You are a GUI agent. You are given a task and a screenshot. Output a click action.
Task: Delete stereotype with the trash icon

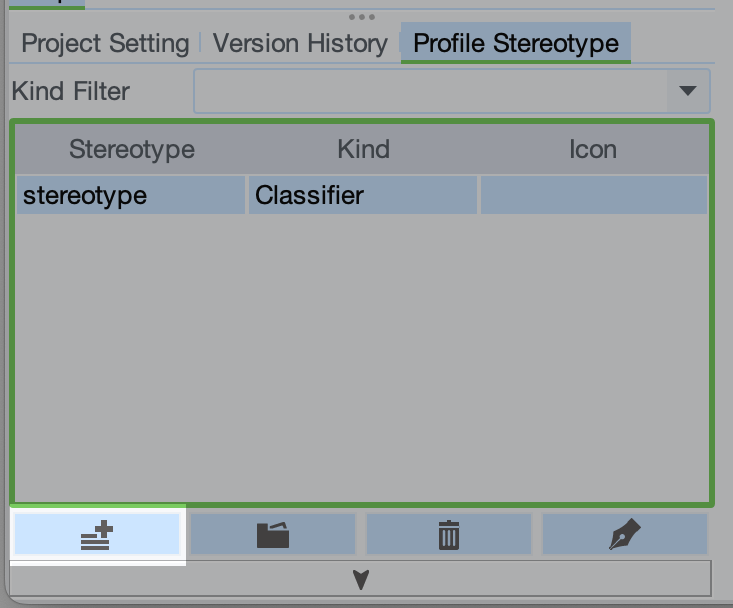[x=449, y=535]
